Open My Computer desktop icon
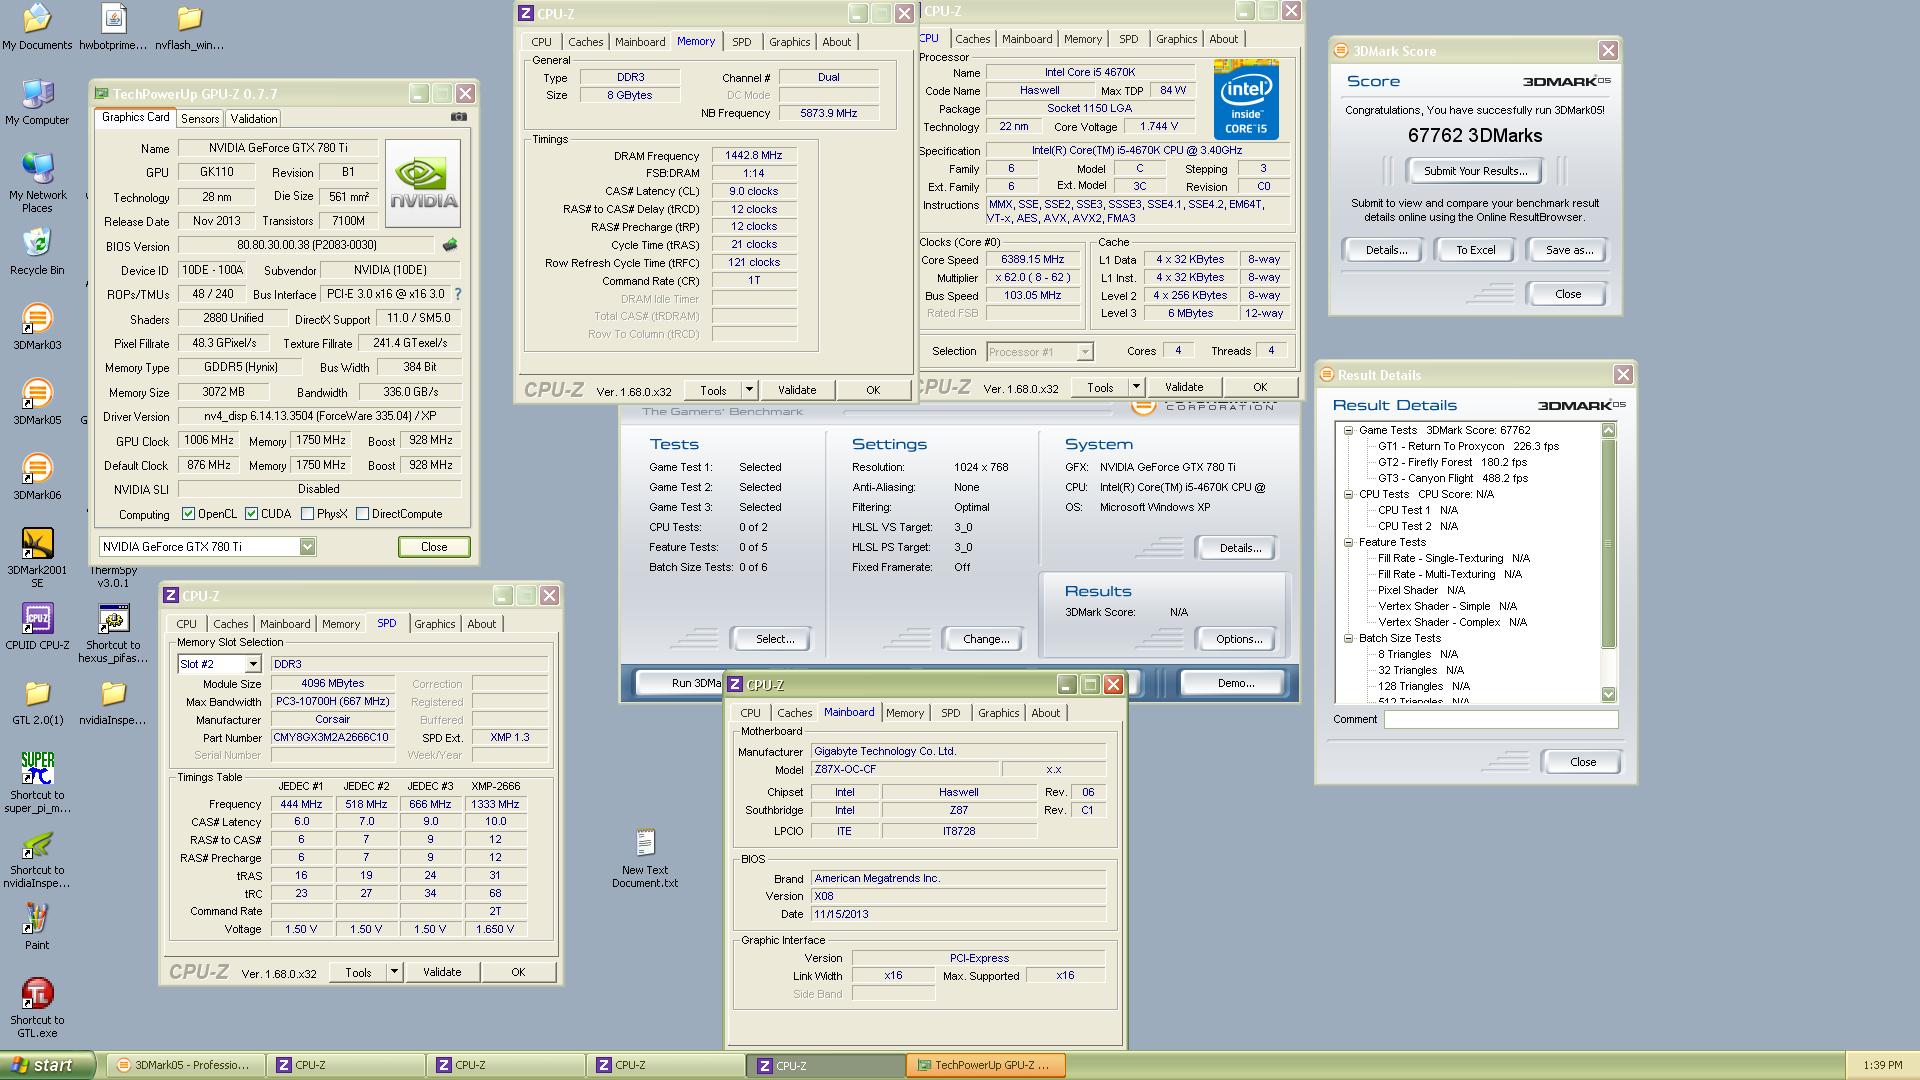 [37, 102]
